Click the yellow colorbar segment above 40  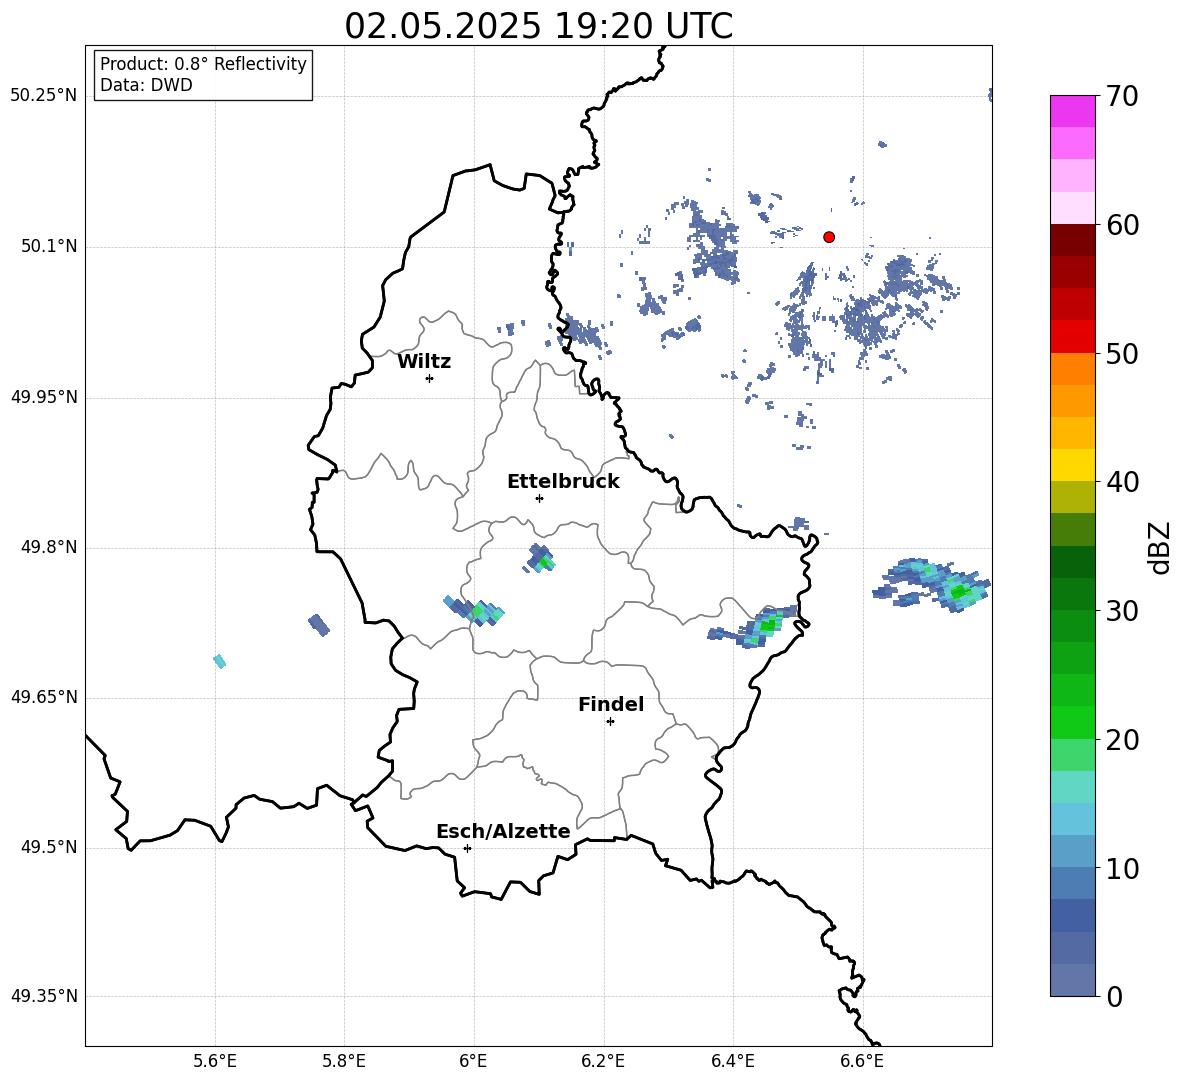pyautogui.click(x=1072, y=465)
